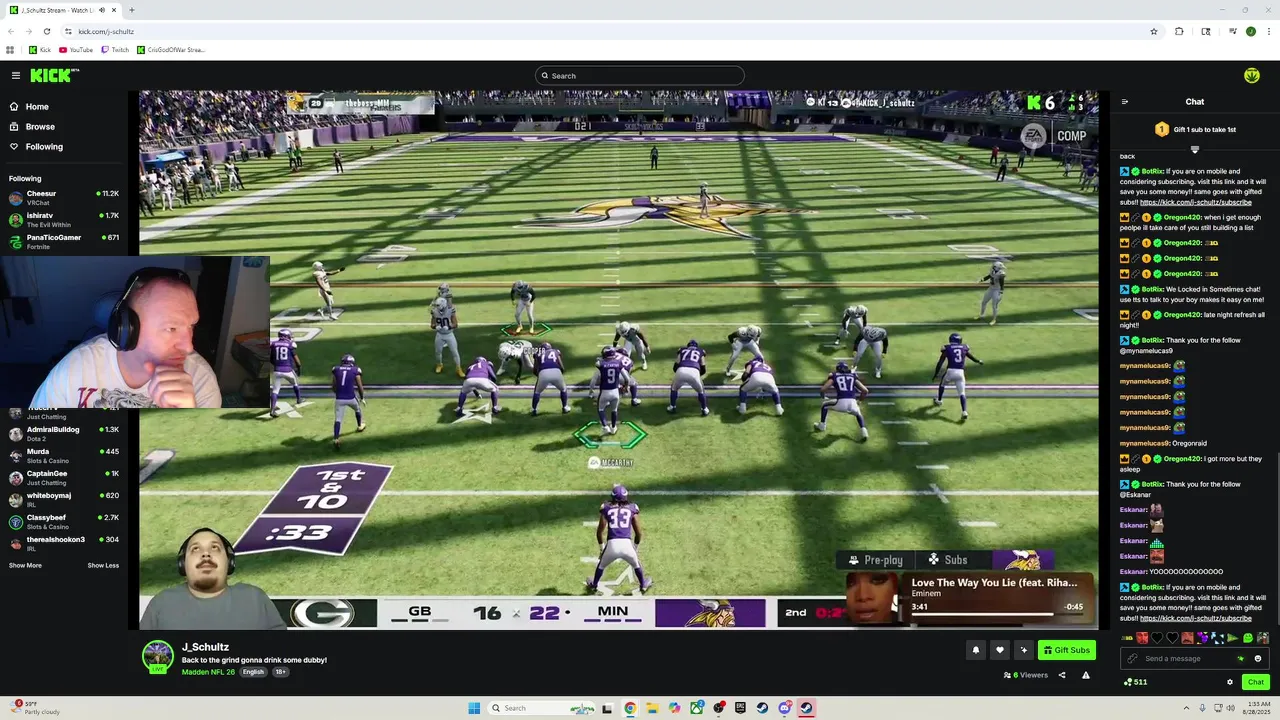
Task: Open browser extensions puzzle icon
Action: [x=1179, y=31]
